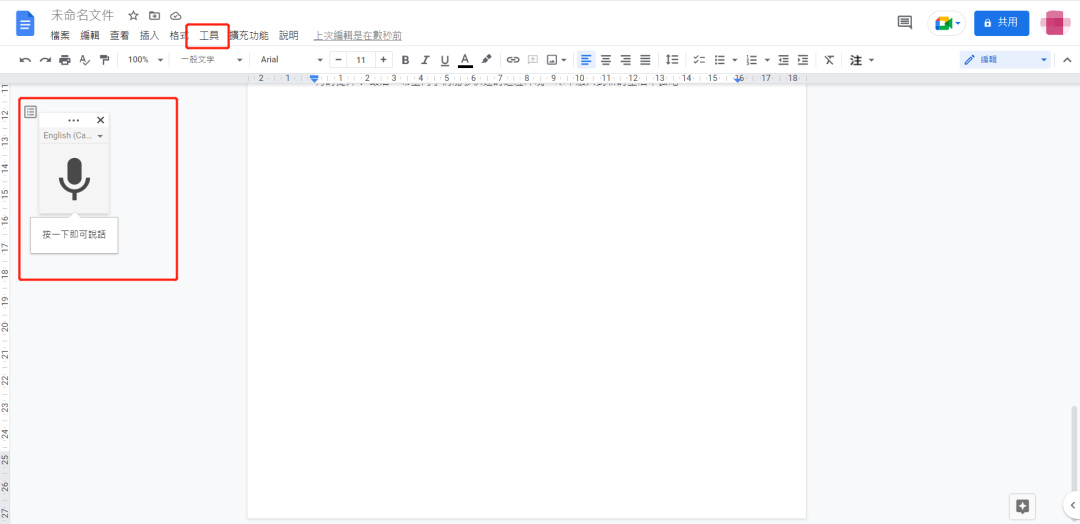Click the insert link icon

513,60
